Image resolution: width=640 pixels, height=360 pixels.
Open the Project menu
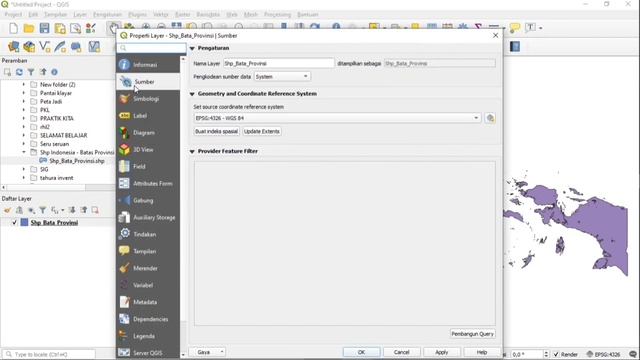coord(13,14)
